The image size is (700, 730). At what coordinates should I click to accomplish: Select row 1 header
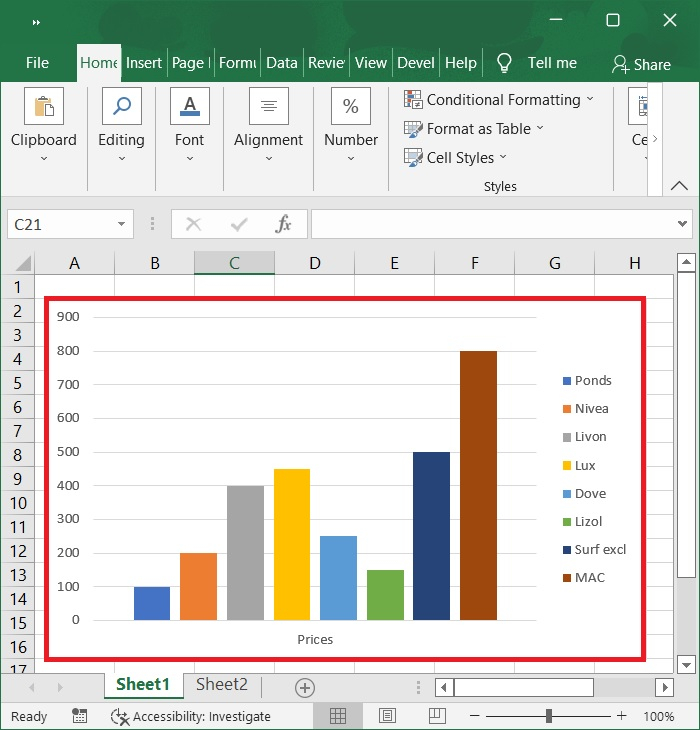(x=17, y=287)
